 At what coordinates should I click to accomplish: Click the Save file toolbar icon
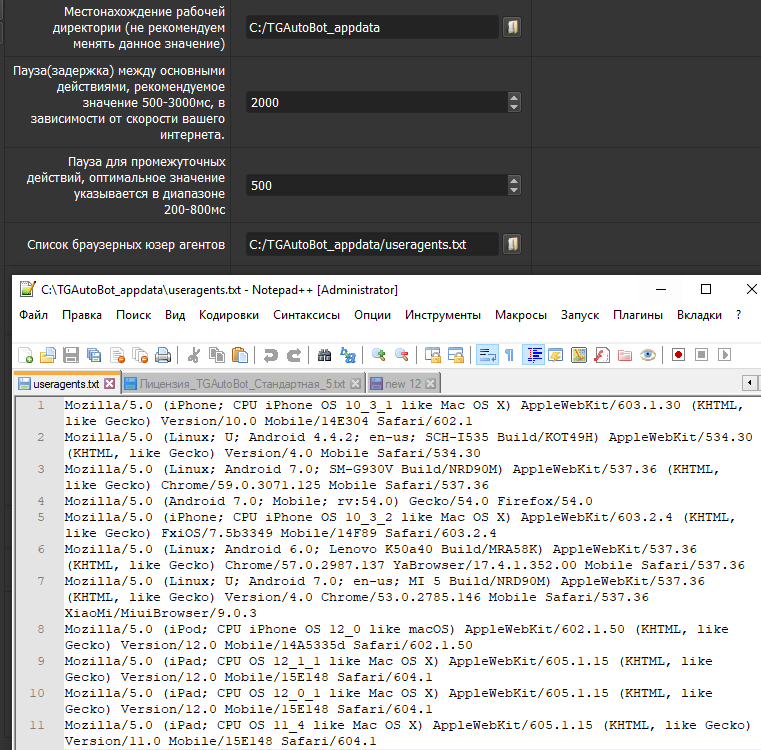(71, 354)
